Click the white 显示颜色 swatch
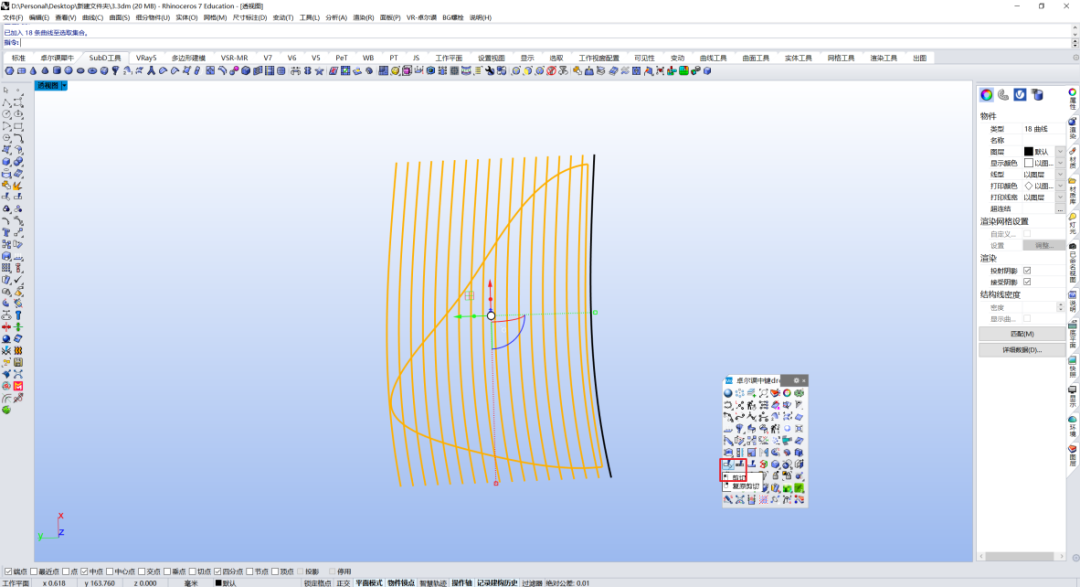The image size is (1080, 587). tap(1028, 163)
